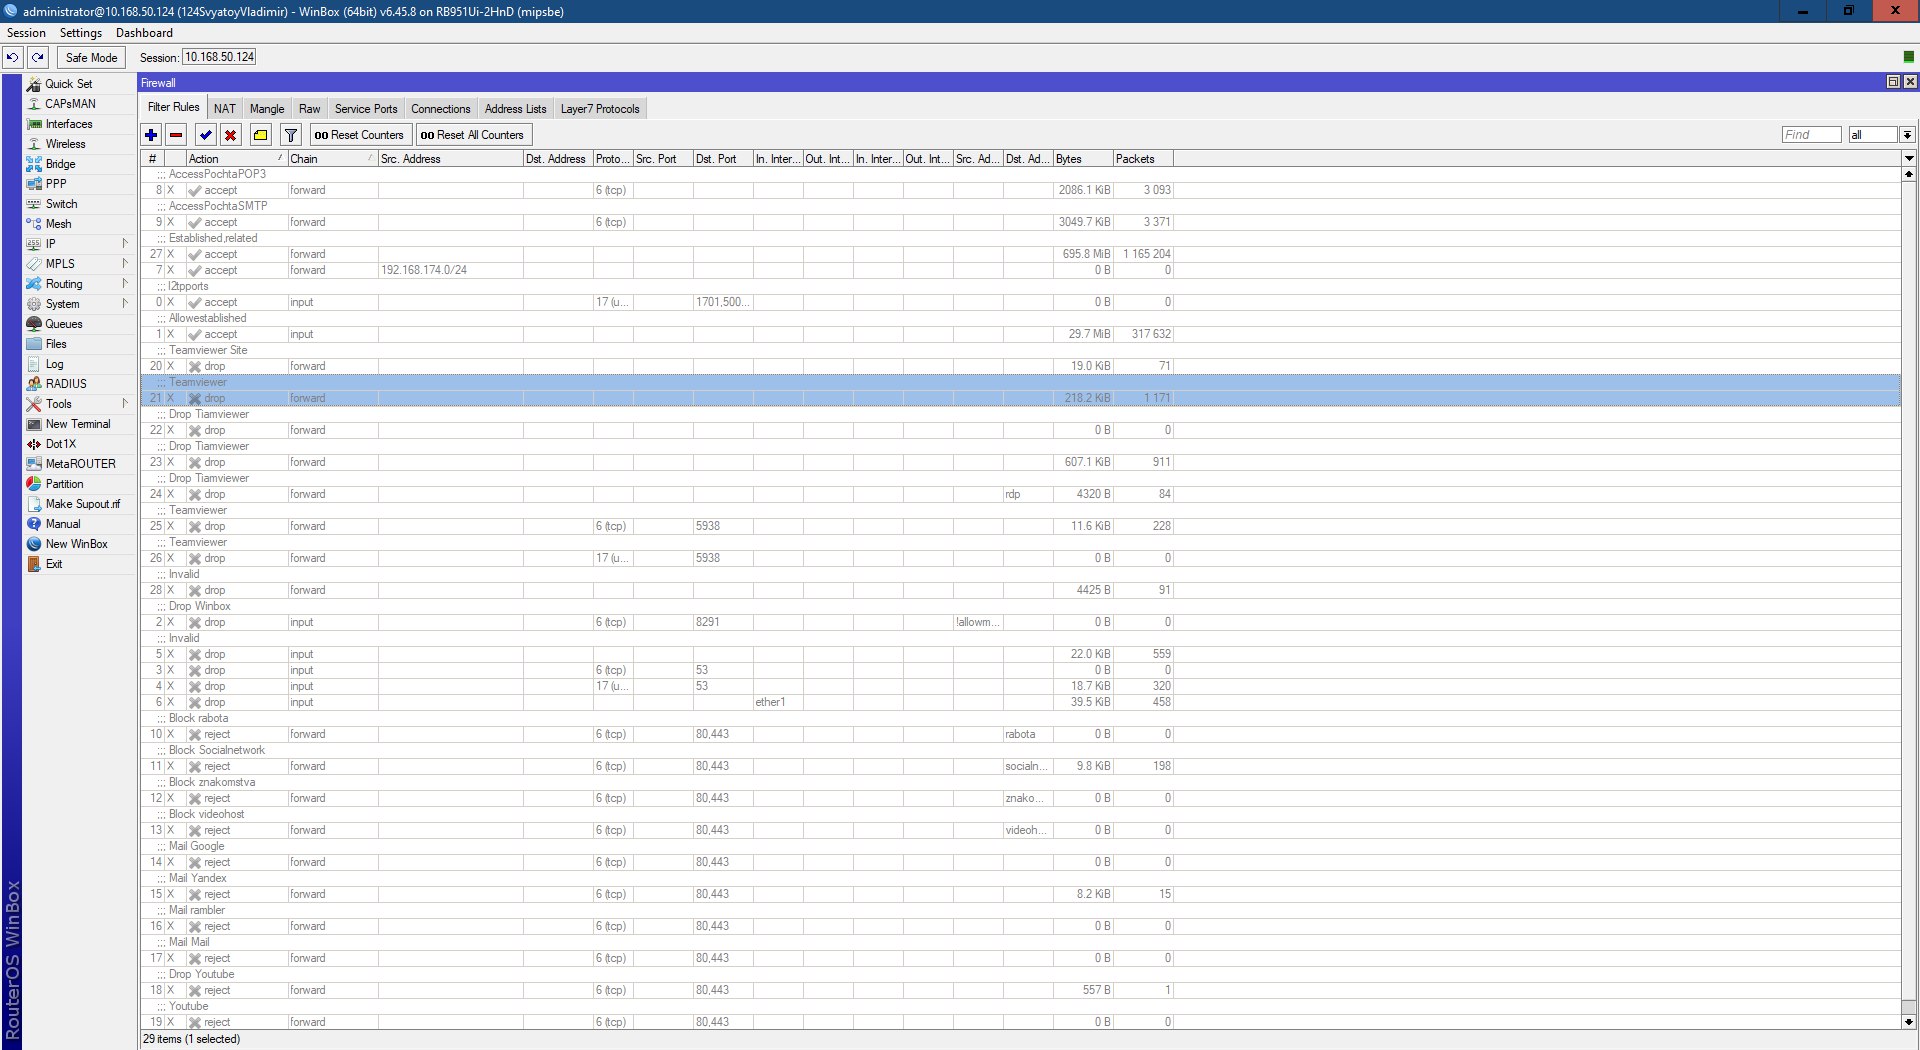Screen dimensions: 1920x1050
Task: Click the Reset All Counters button
Action: 472,135
